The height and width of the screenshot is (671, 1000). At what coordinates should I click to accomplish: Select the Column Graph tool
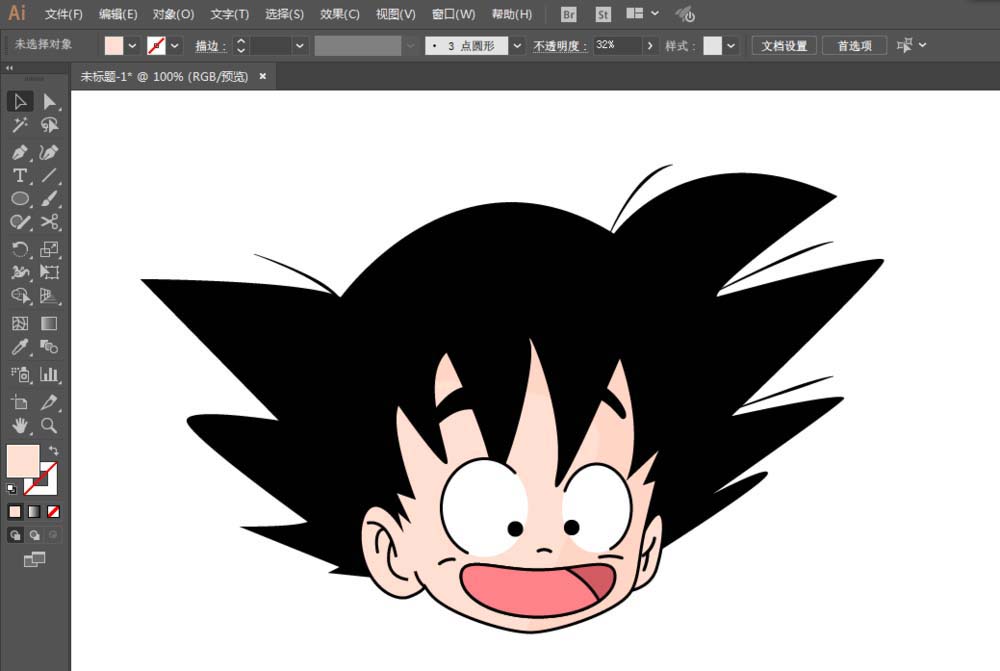coord(49,374)
